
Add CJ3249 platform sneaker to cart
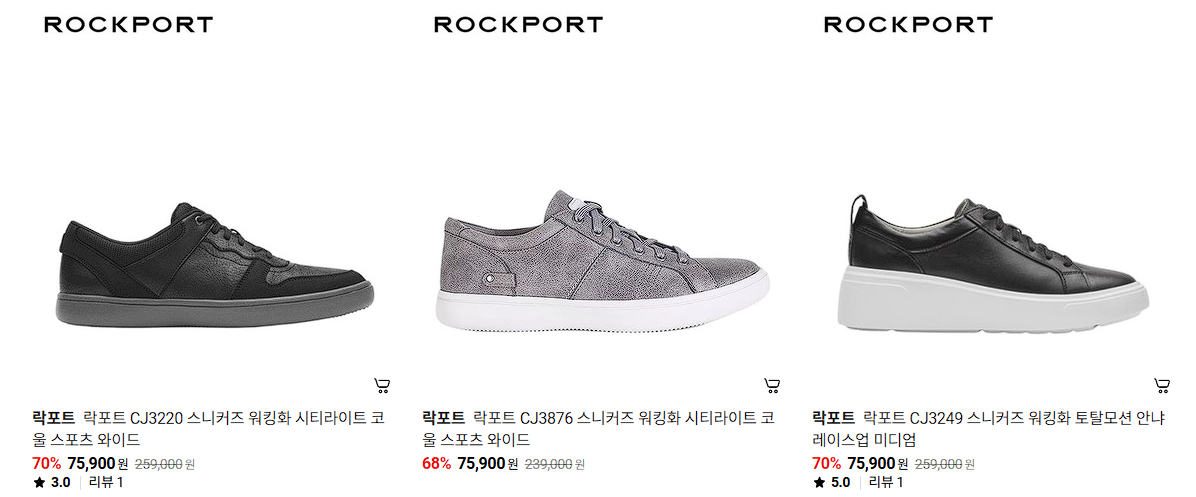pyautogui.click(x=1162, y=386)
